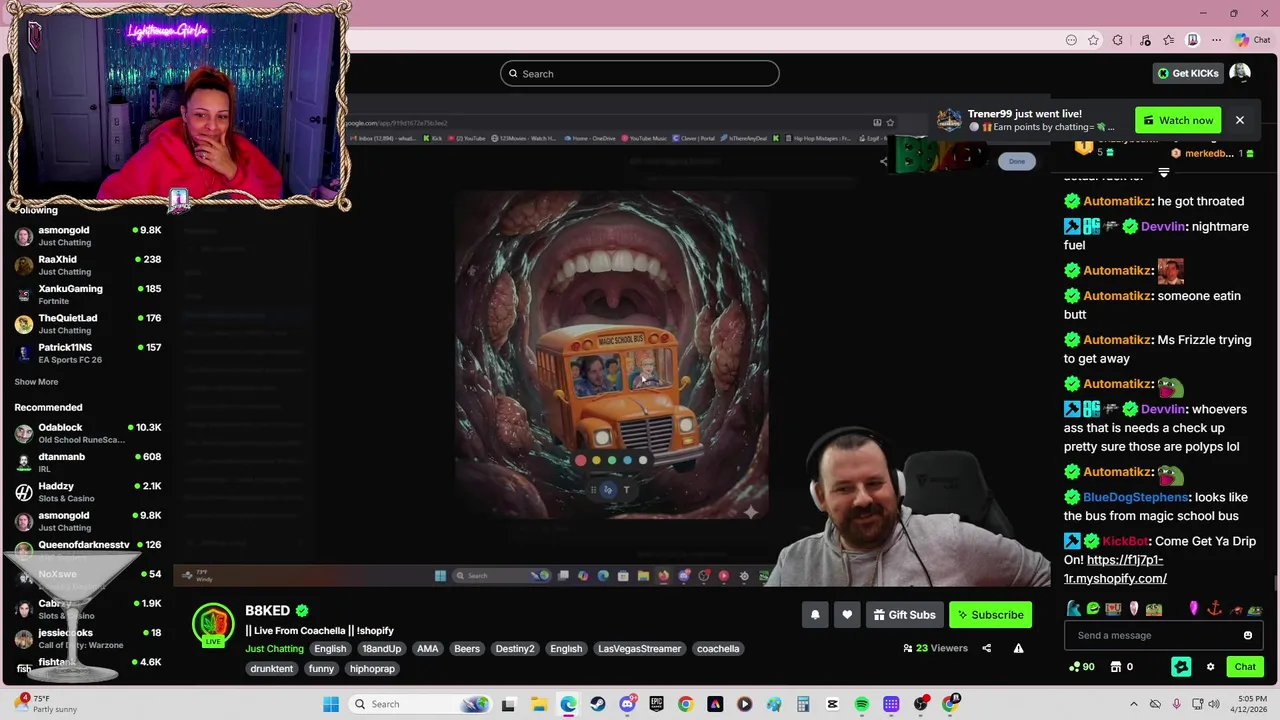Dismiss the Trener99 live notification
The width and height of the screenshot is (1280, 720).
click(x=1239, y=120)
